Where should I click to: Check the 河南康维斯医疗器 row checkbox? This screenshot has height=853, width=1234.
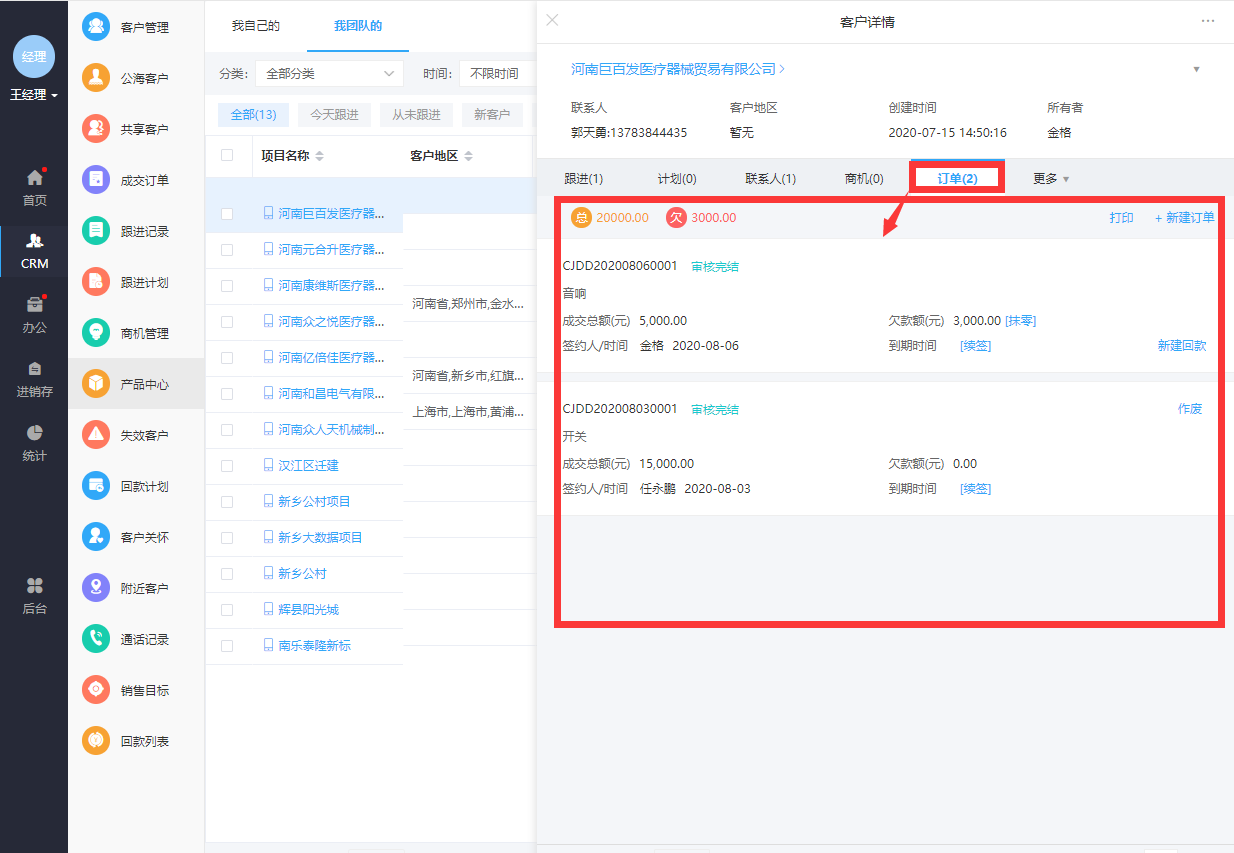click(x=227, y=286)
